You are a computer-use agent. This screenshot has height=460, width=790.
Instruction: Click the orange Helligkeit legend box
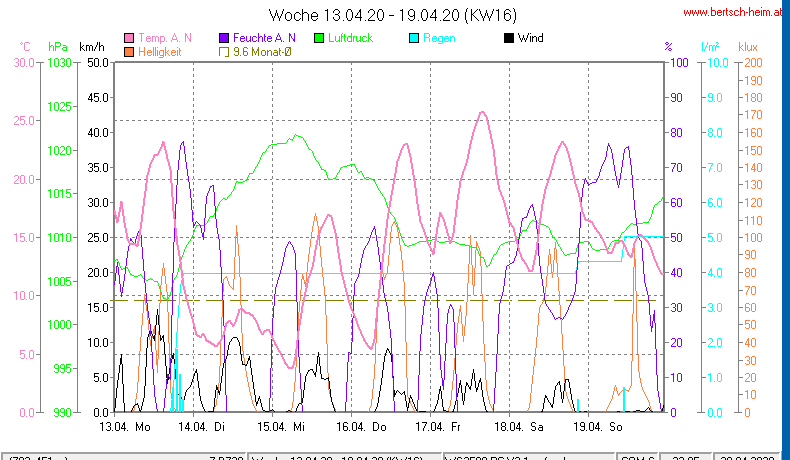(x=129, y=52)
